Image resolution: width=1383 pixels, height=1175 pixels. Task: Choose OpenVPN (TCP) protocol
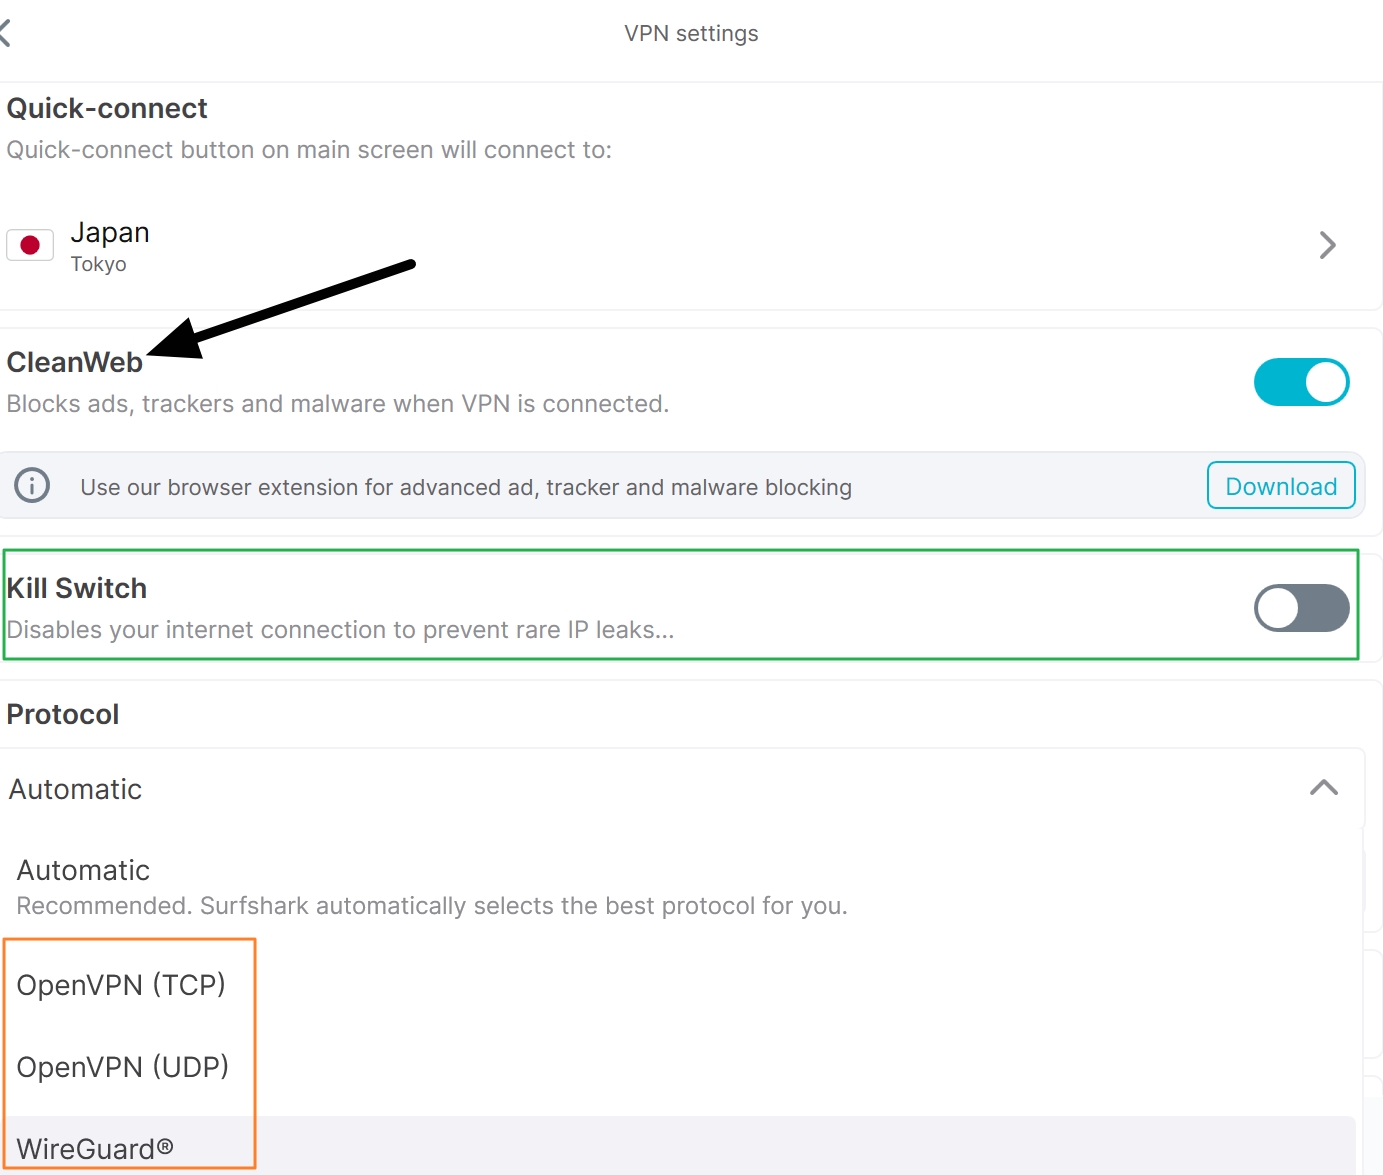121,985
